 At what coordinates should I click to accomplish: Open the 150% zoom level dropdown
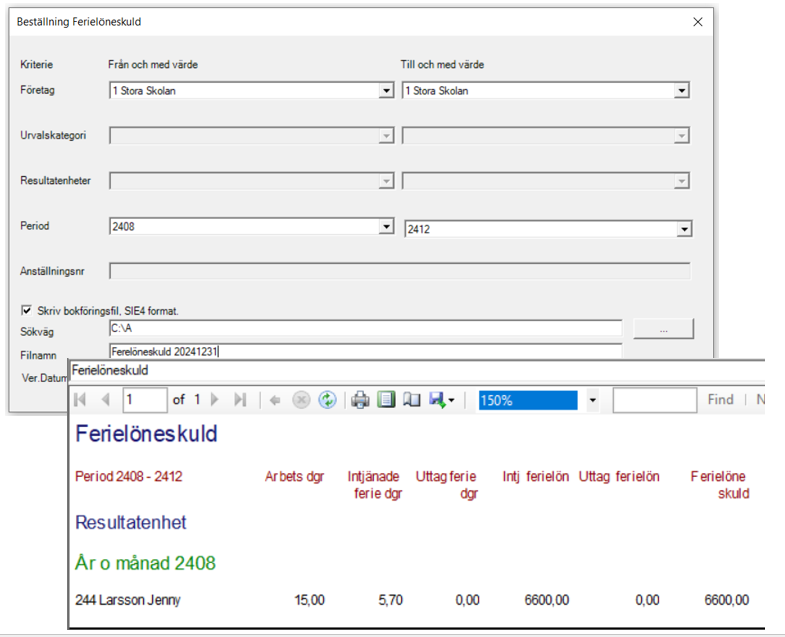[x=593, y=400]
